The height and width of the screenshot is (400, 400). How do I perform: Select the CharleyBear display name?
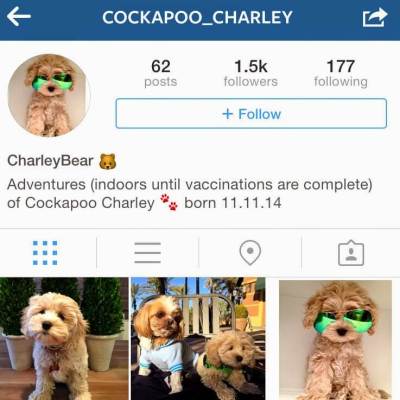(50, 161)
